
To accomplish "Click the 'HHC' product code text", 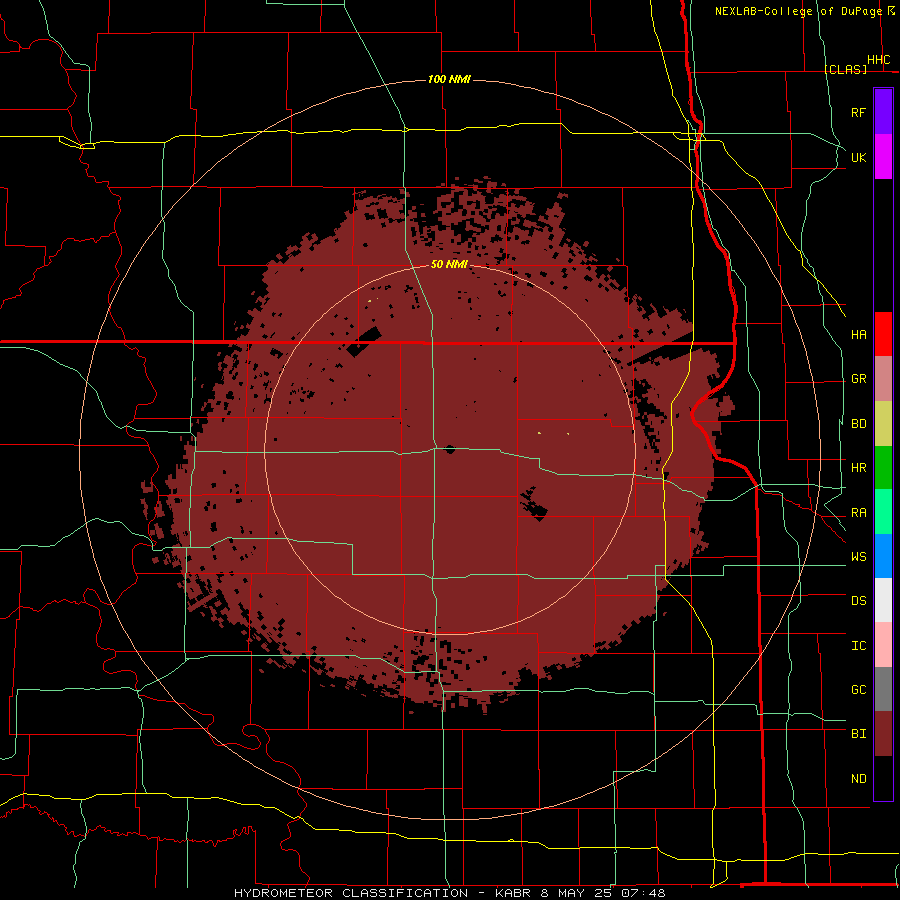I will 878,60.
